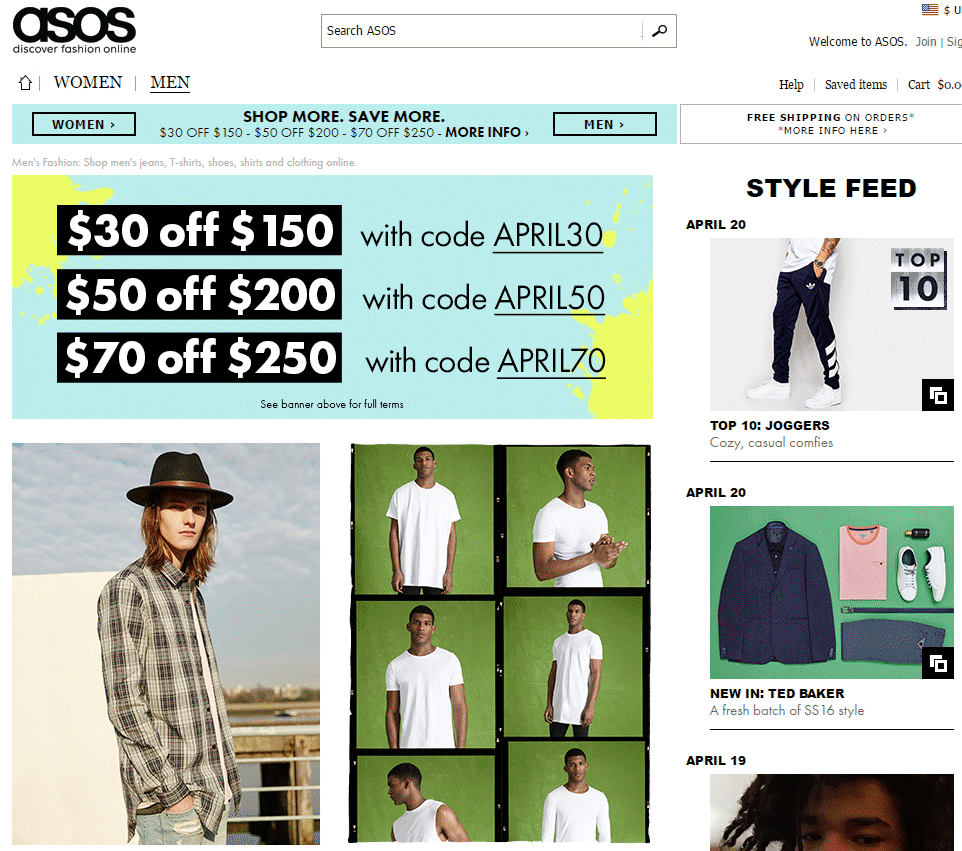Click the Top 10 badge on joggers image
Viewport: 962px width, 851px height.
tap(918, 279)
